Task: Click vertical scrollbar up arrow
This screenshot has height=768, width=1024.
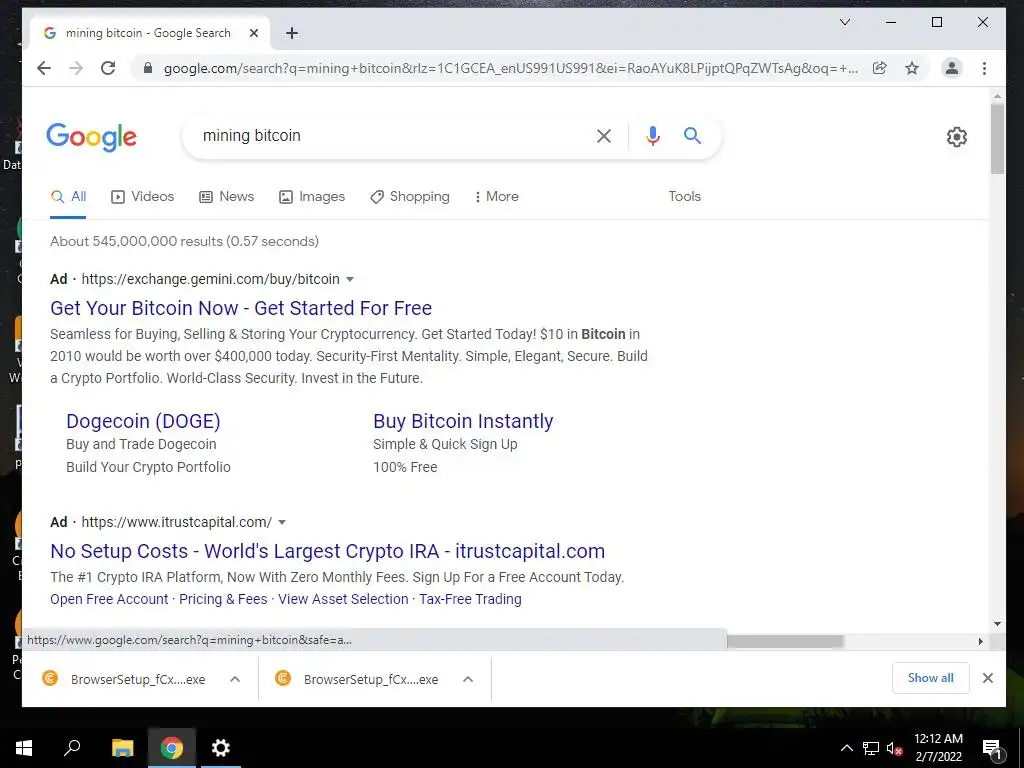Action: [x=997, y=96]
